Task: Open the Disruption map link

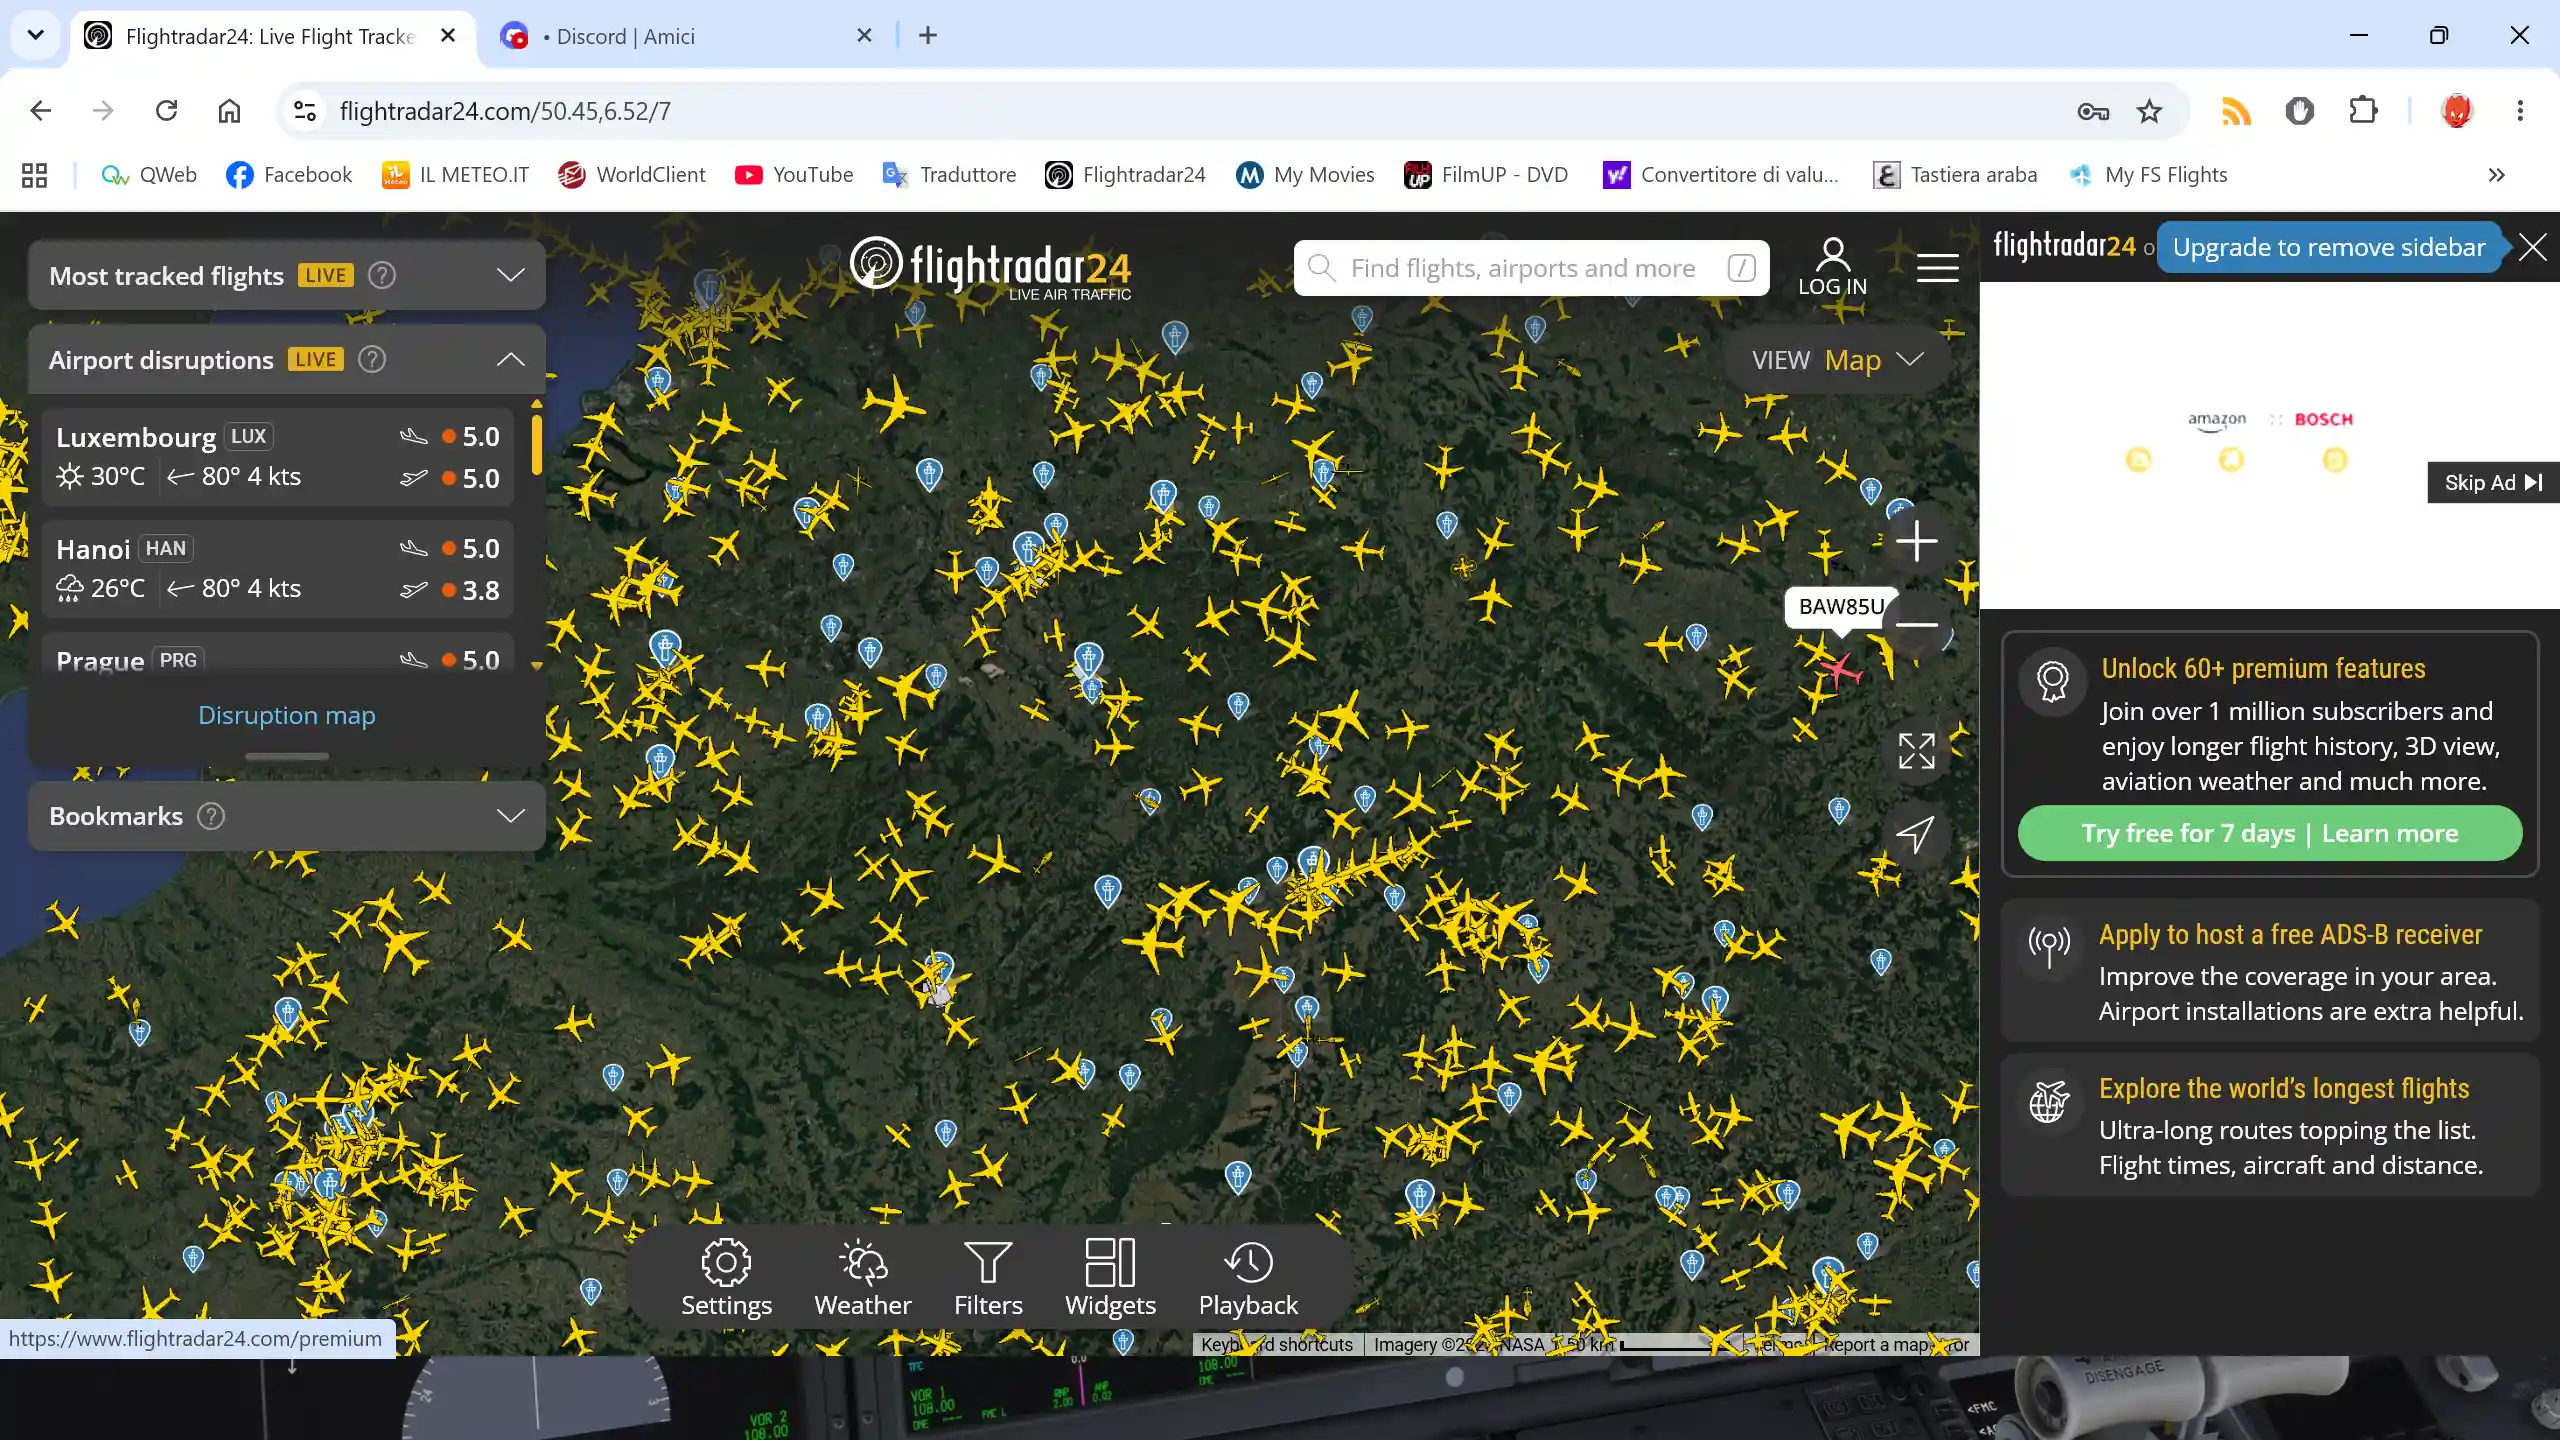Action: point(286,716)
